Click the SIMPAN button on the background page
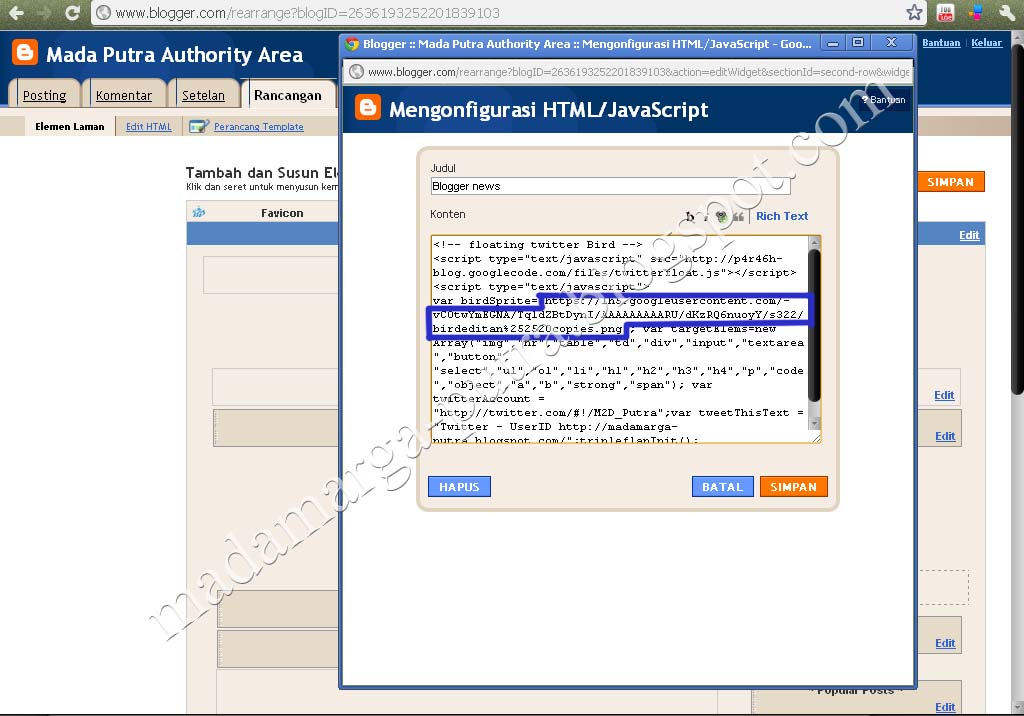This screenshot has width=1024, height=716. (951, 182)
